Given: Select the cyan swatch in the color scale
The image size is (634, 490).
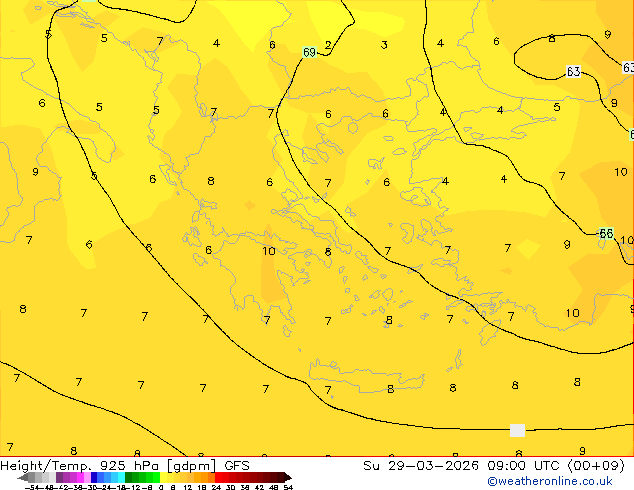Looking at the screenshot, I should tap(122, 477).
